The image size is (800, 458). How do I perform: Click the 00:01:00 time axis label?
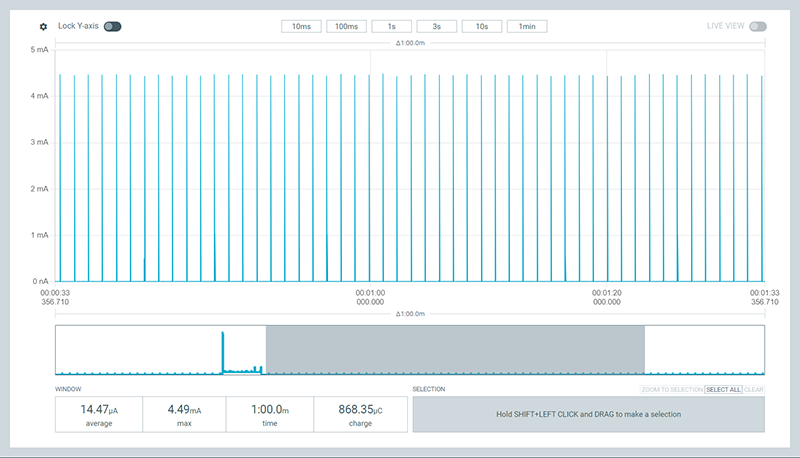tap(370, 297)
